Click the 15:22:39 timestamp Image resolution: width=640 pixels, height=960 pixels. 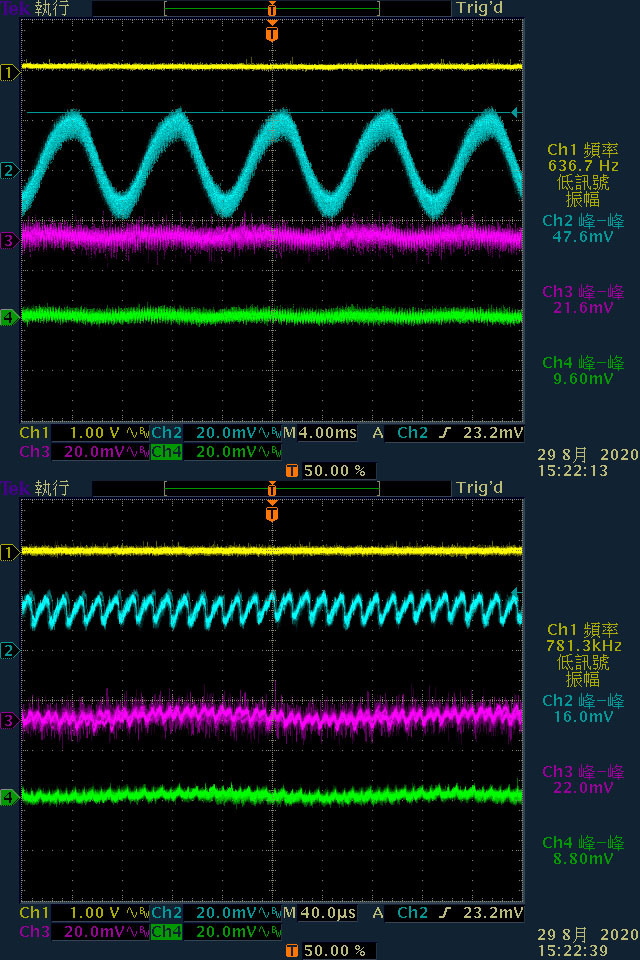point(573,951)
